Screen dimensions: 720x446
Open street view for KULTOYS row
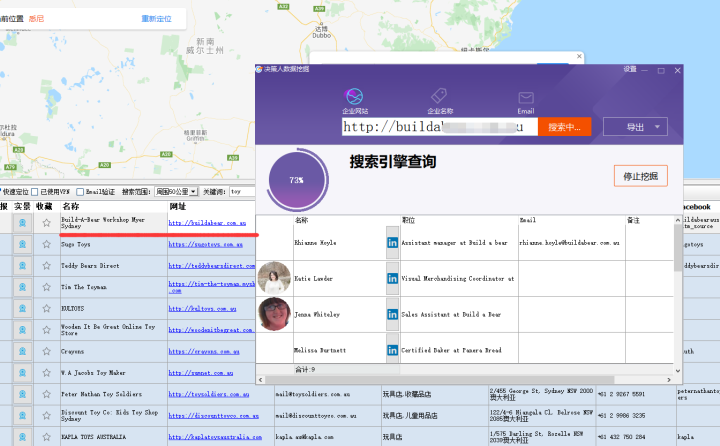tap(22, 308)
